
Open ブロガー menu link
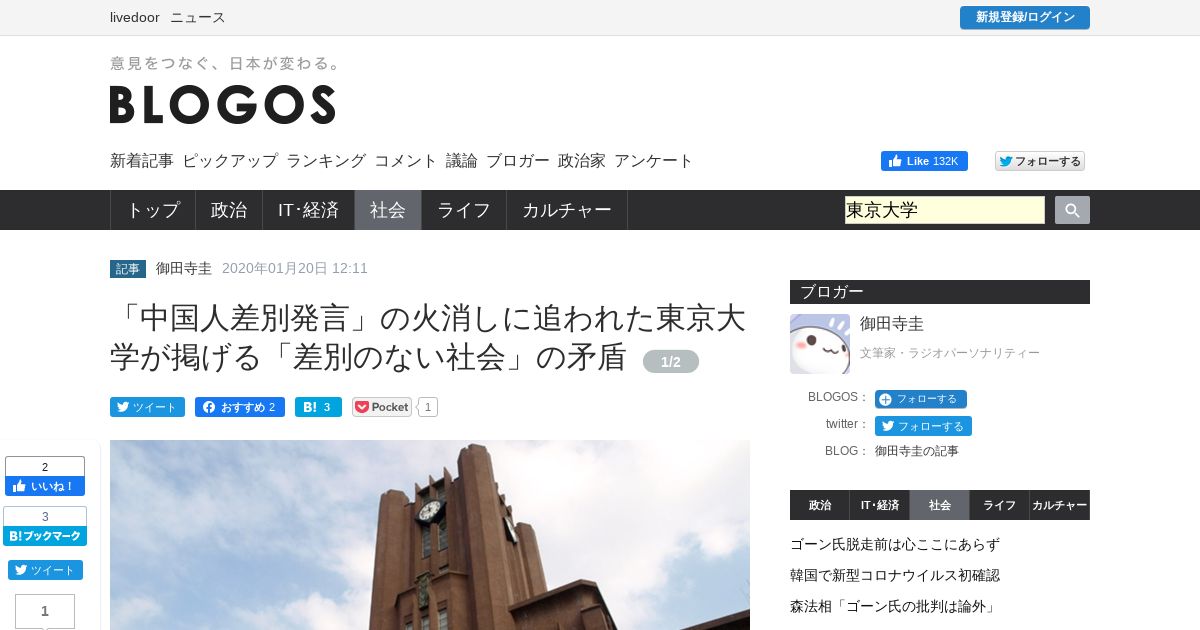click(518, 160)
